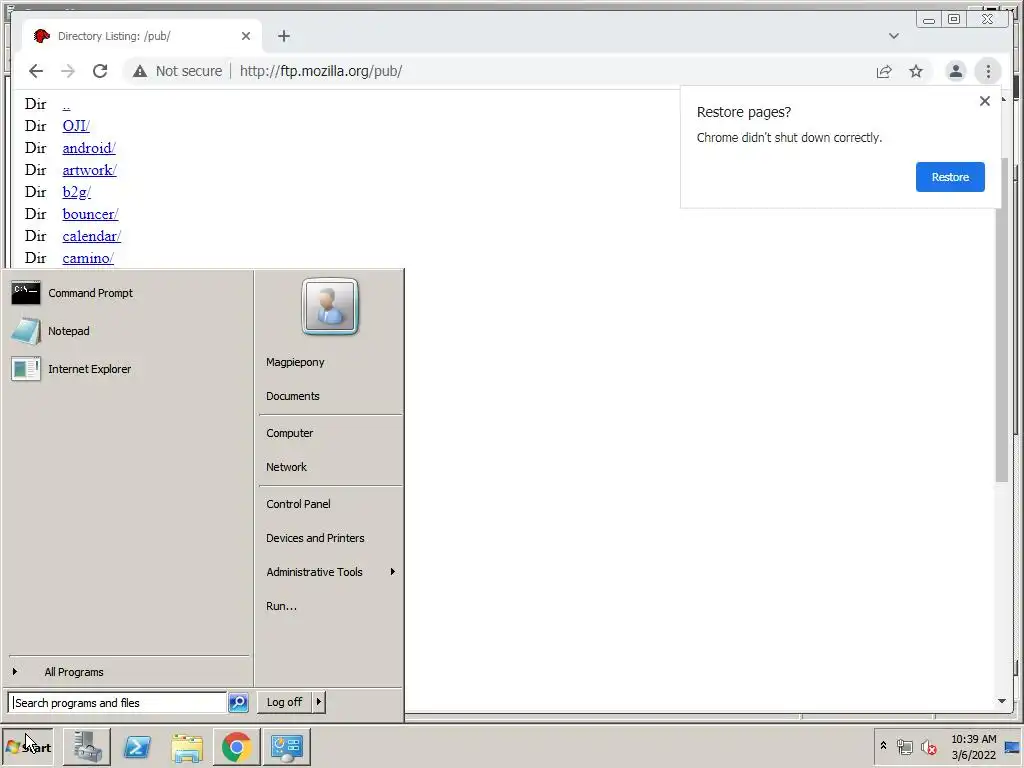Open Chrome three-dot menu
Viewport: 1024px width, 768px height.
click(988, 71)
